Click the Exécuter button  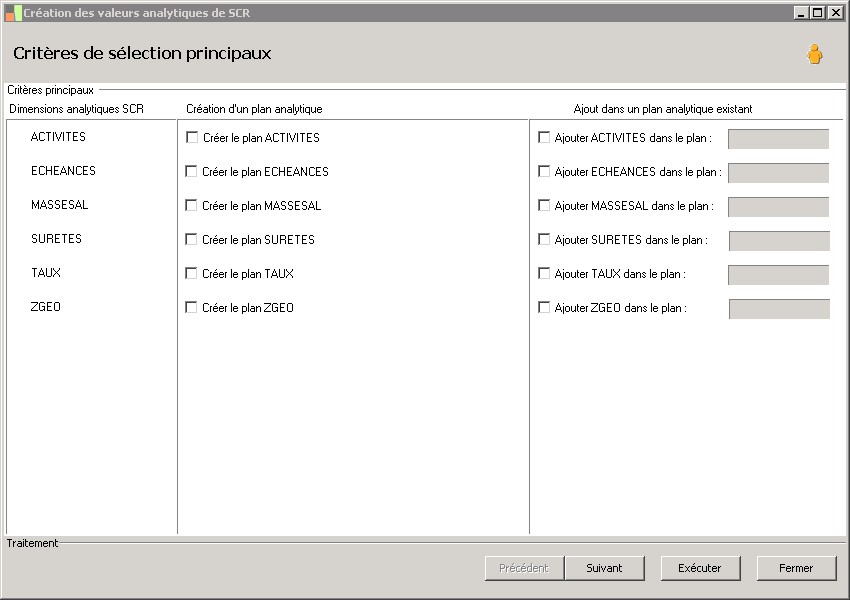700,568
